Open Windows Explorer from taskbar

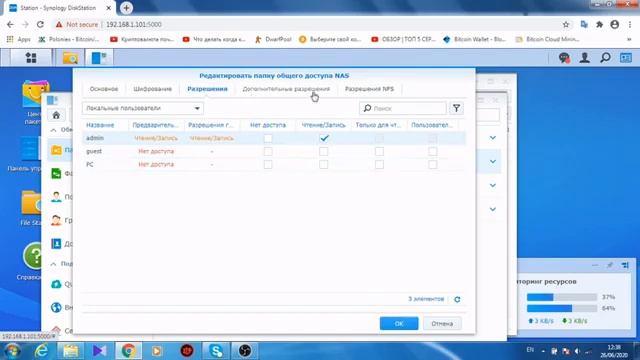tap(71, 351)
